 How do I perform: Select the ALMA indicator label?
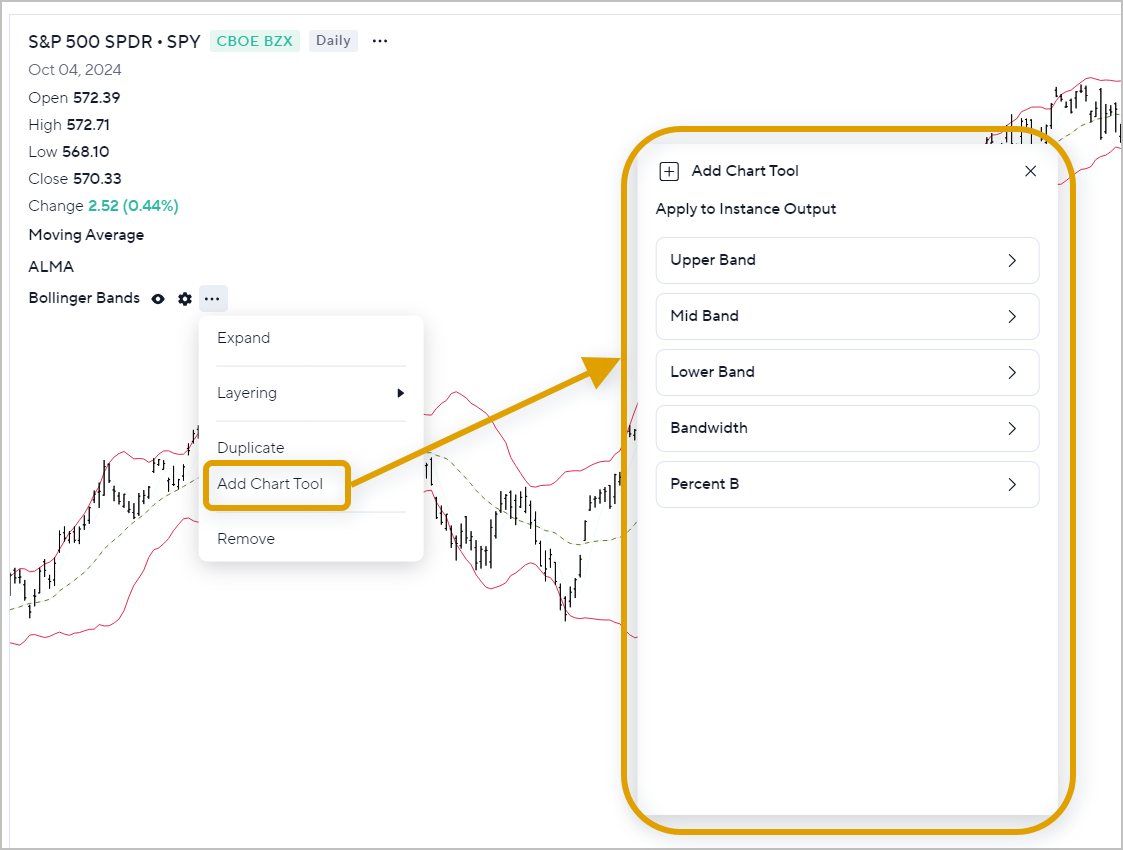pos(51,266)
